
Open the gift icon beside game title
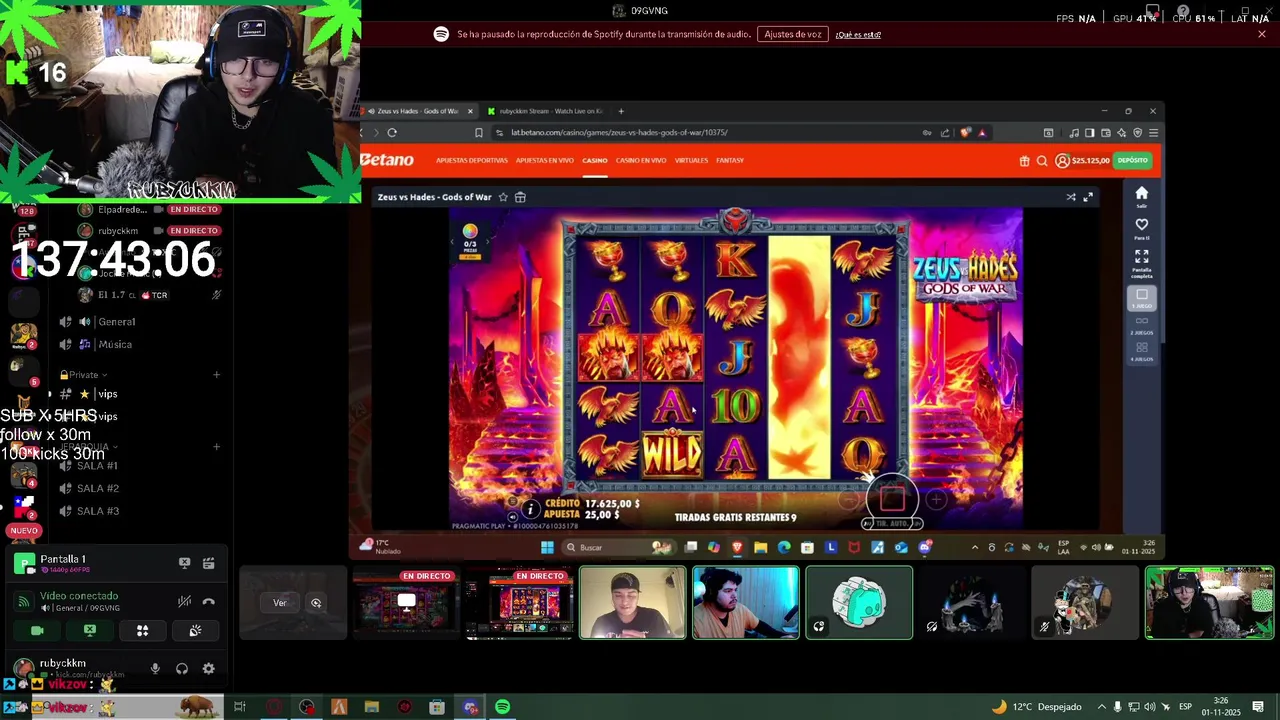click(x=520, y=197)
